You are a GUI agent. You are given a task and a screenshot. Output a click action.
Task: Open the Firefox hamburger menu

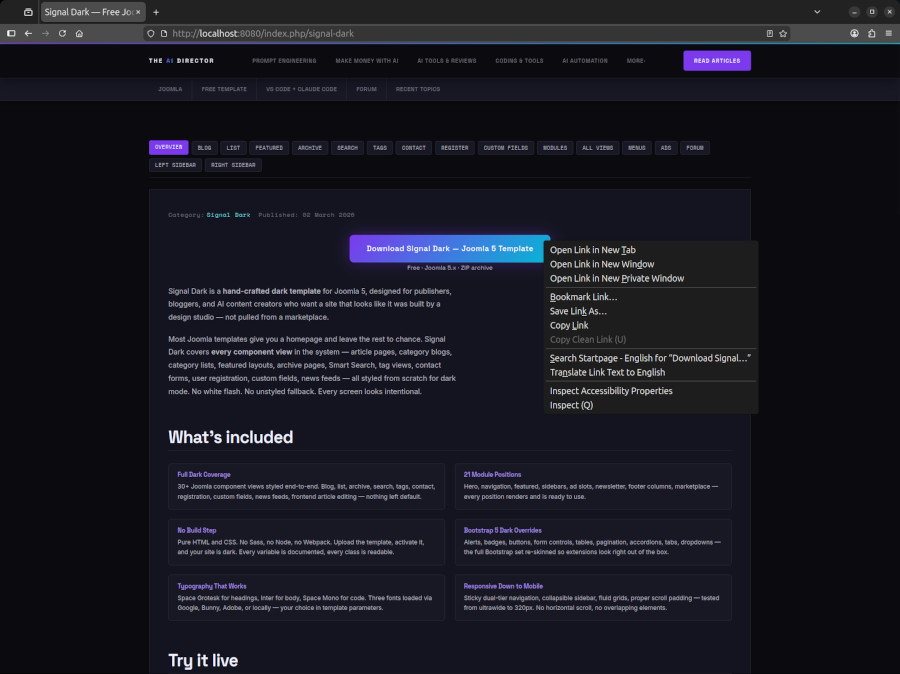tap(888, 33)
